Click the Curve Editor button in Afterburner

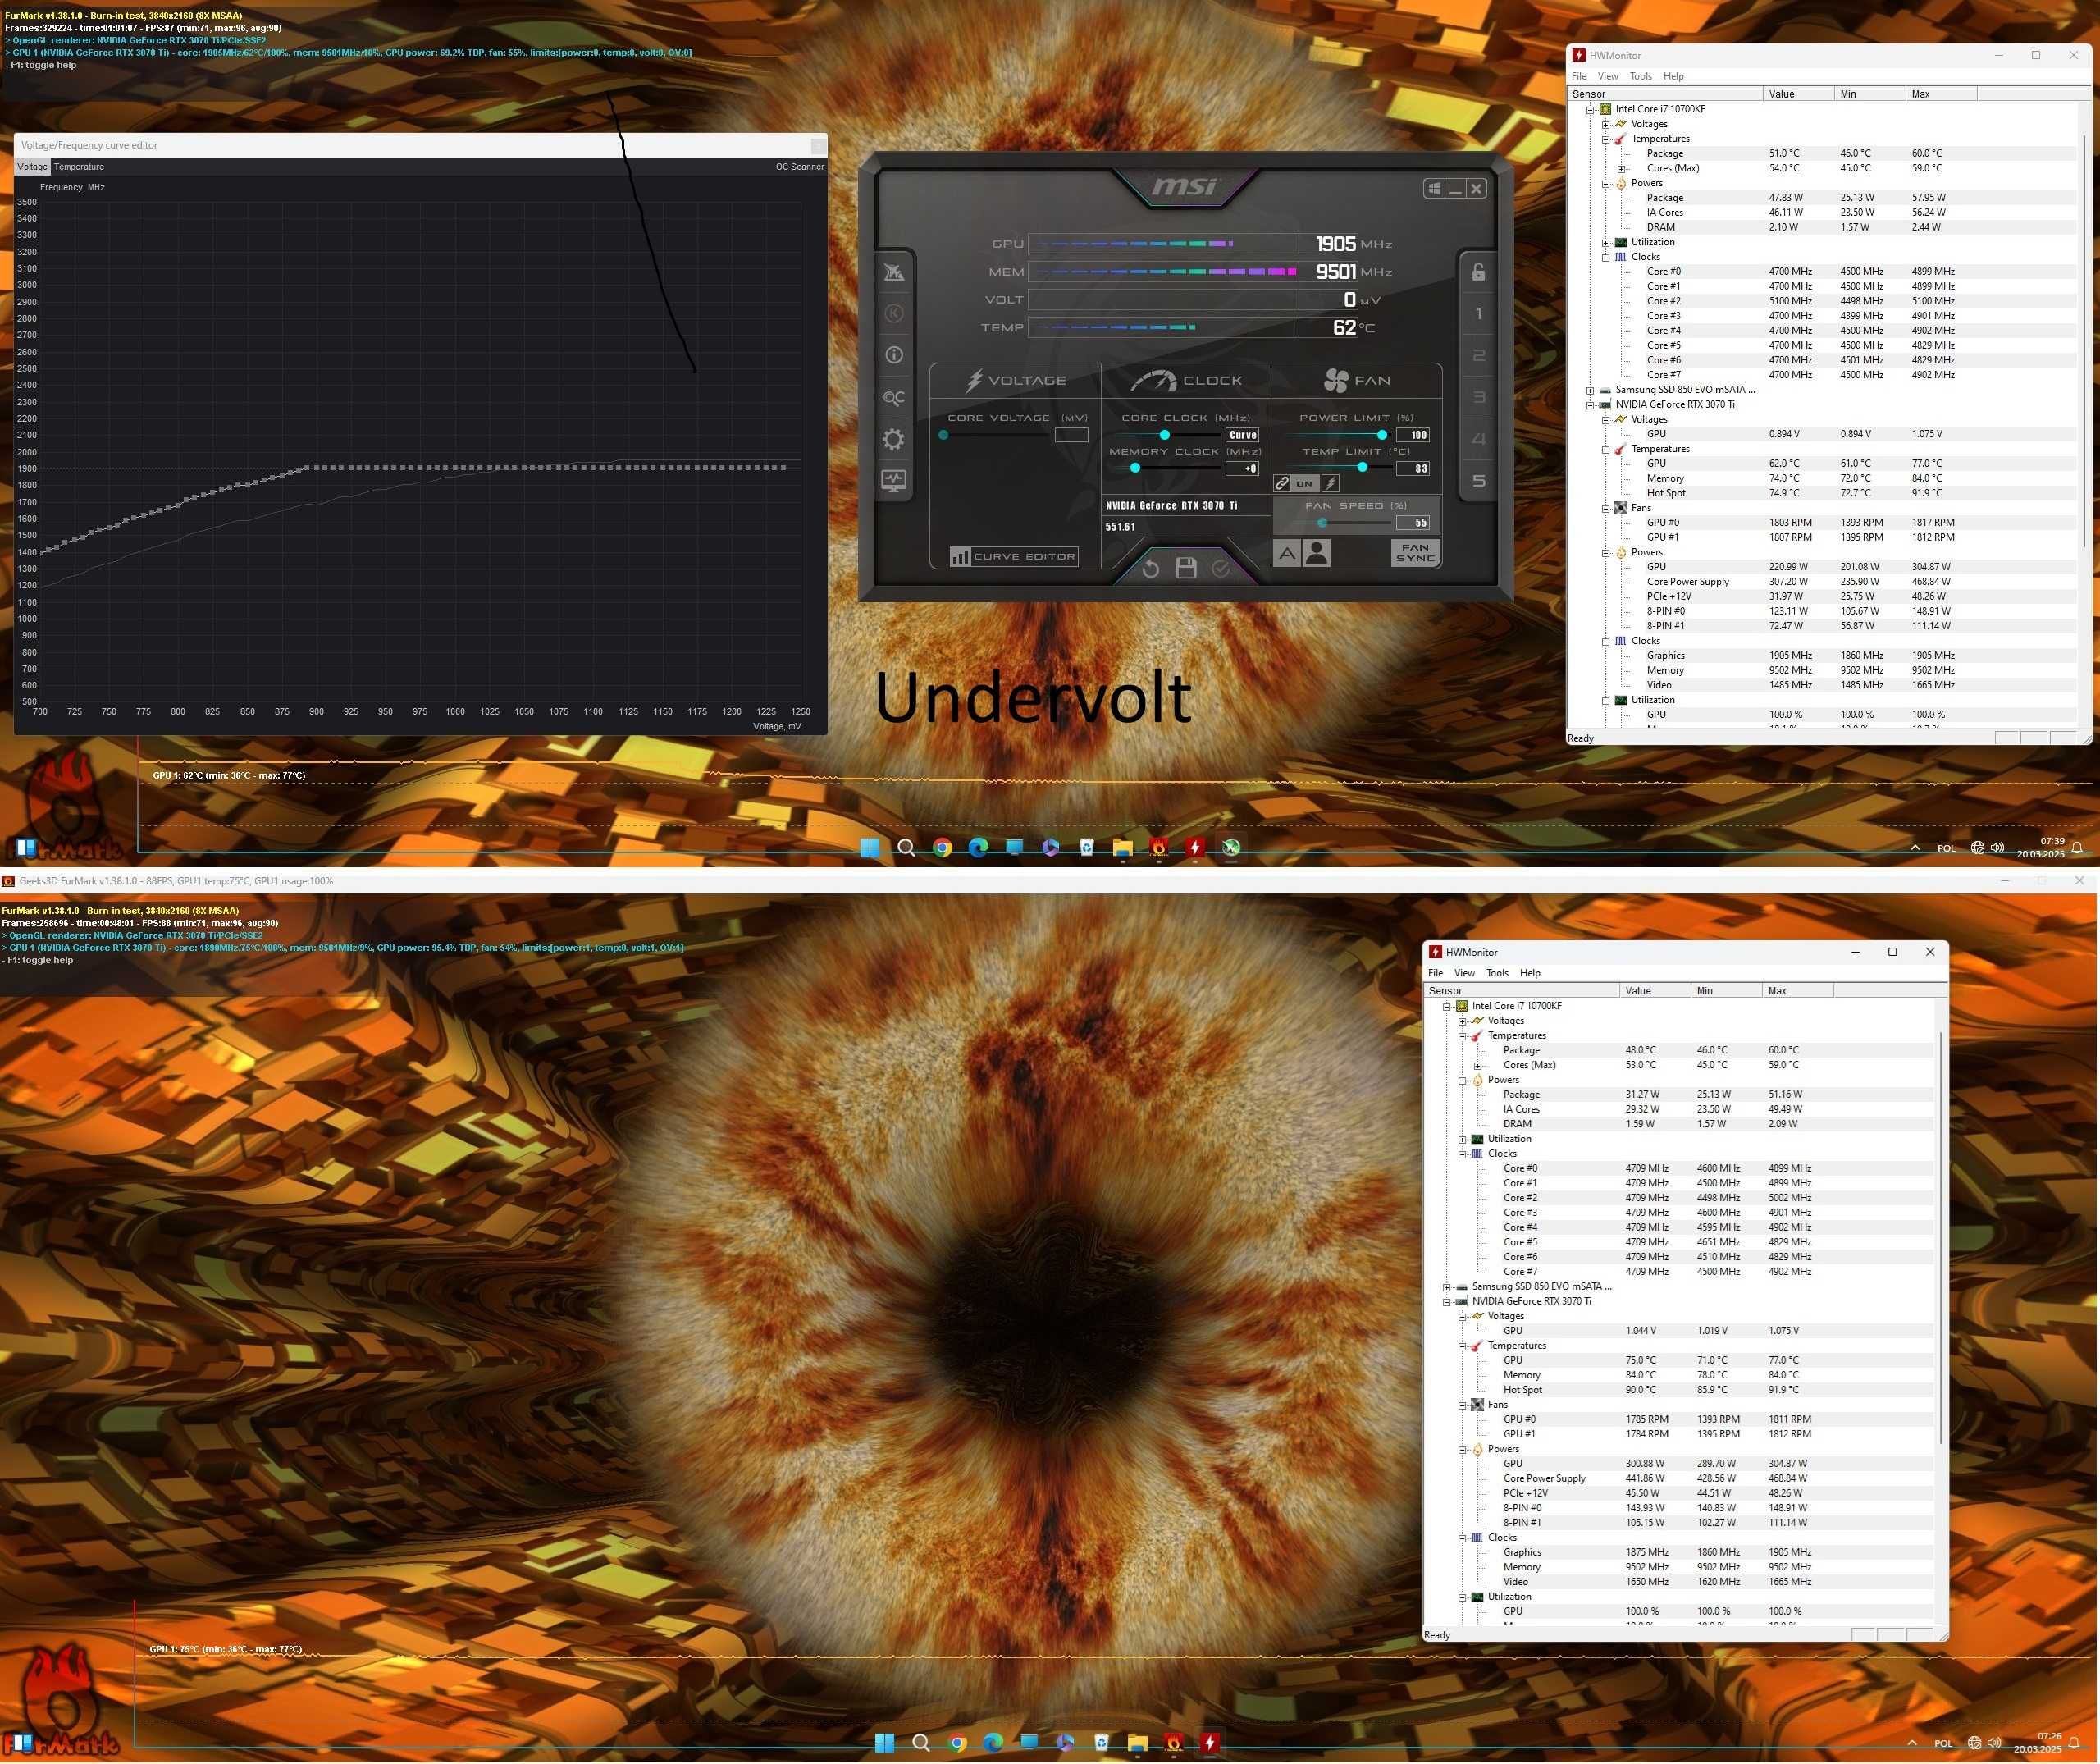pyautogui.click(x=1013, y=556)
